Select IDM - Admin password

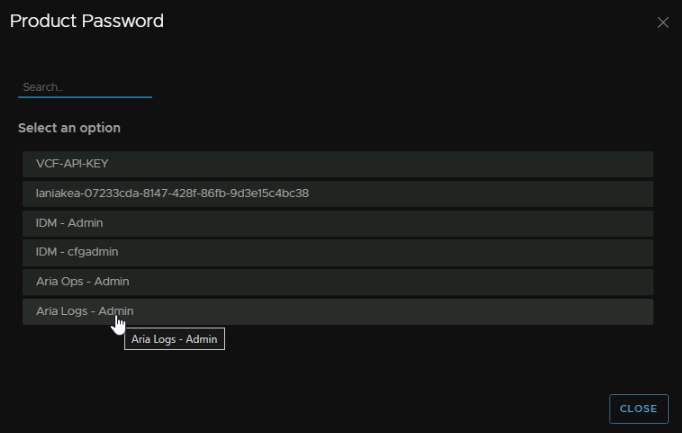[338, 223]
